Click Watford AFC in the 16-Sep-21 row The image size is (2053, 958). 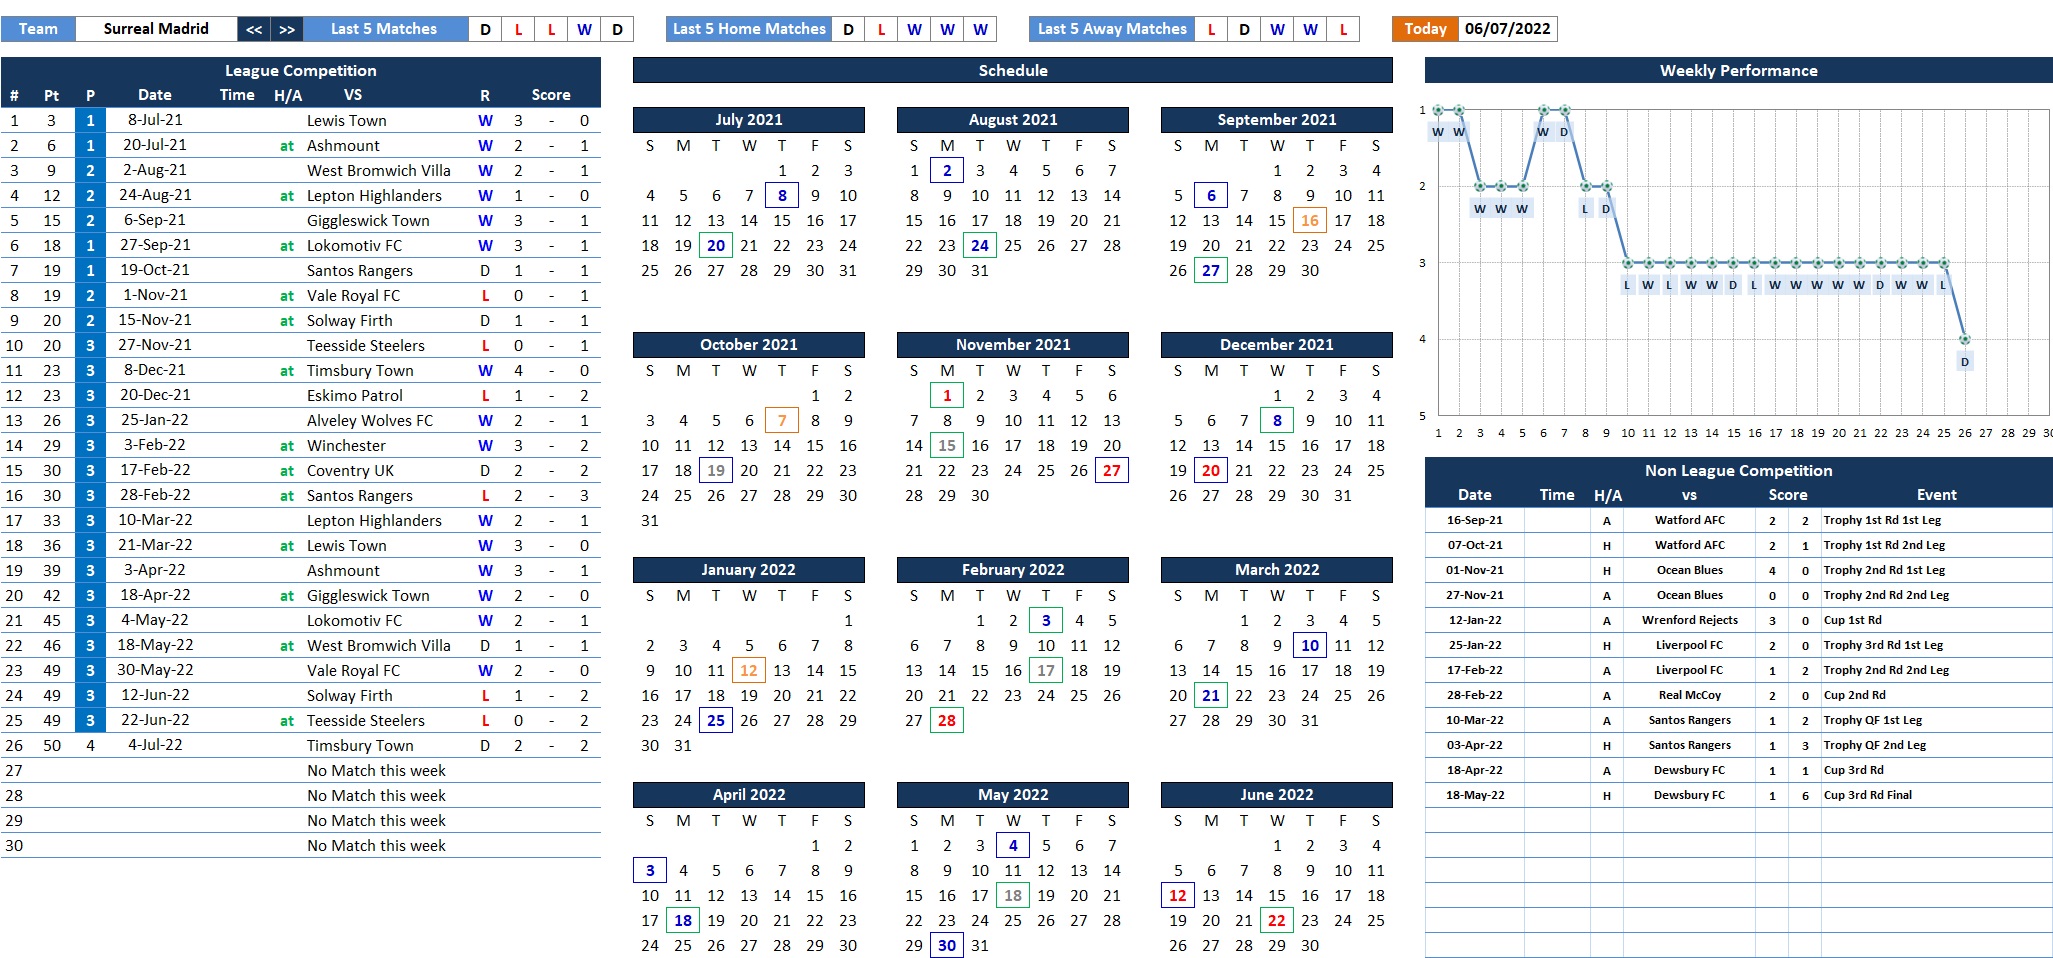click(x=1689, y=521)
